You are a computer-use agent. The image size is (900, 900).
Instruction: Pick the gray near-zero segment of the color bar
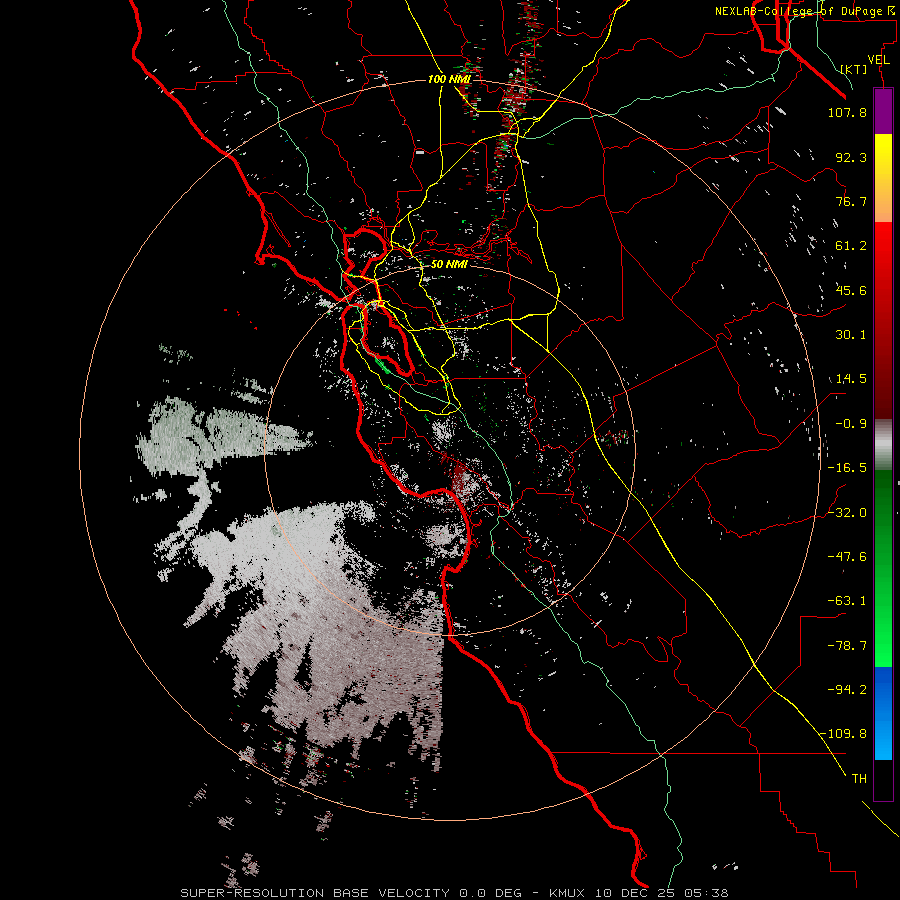[x=883, y=444]
